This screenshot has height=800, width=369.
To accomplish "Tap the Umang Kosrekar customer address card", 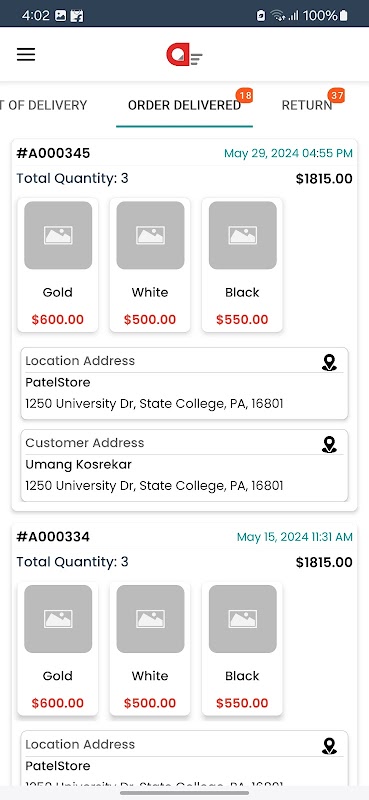I will [184, 465].
